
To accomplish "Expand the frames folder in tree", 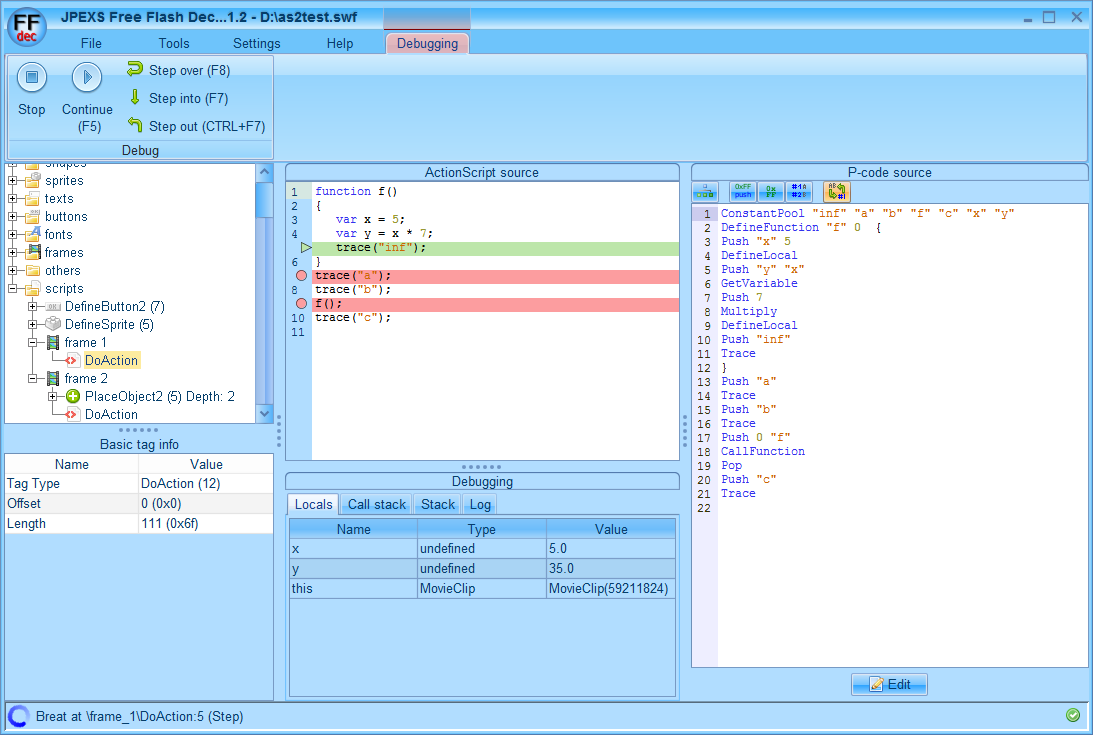I will [x=13, y=252].
